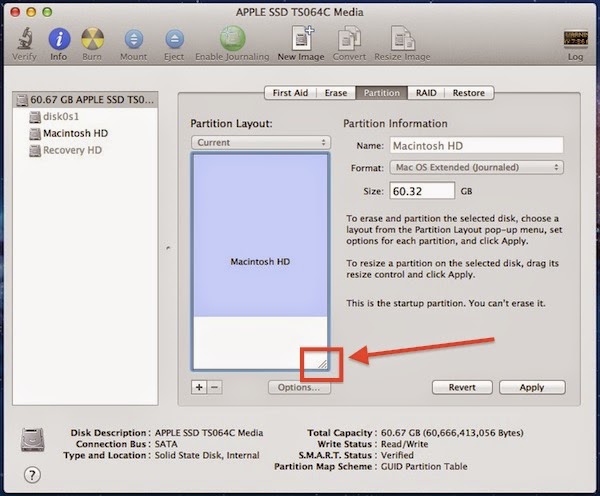This screenshot has height=496, width=600.
Task: Click 'Solid State Disk, Internal' text
Action: [x=207, y=455]
